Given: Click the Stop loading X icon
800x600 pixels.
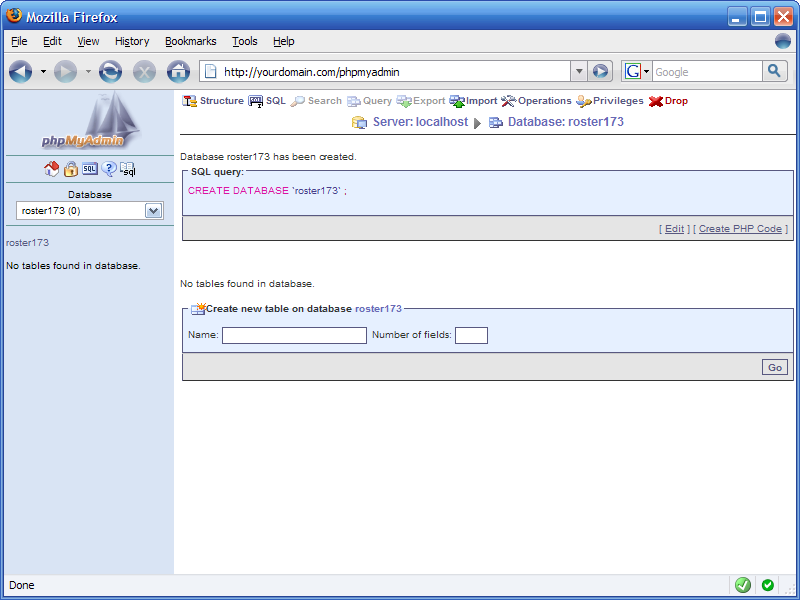Looking at the screenshot, I should point(144,72).
